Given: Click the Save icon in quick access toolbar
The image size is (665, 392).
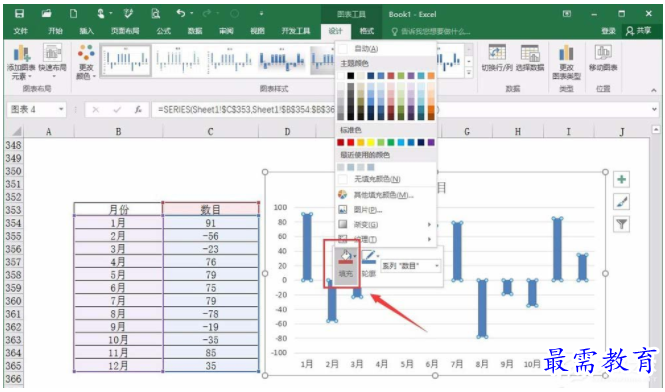Looking at the screenshot, I should (x=20, y=14).
